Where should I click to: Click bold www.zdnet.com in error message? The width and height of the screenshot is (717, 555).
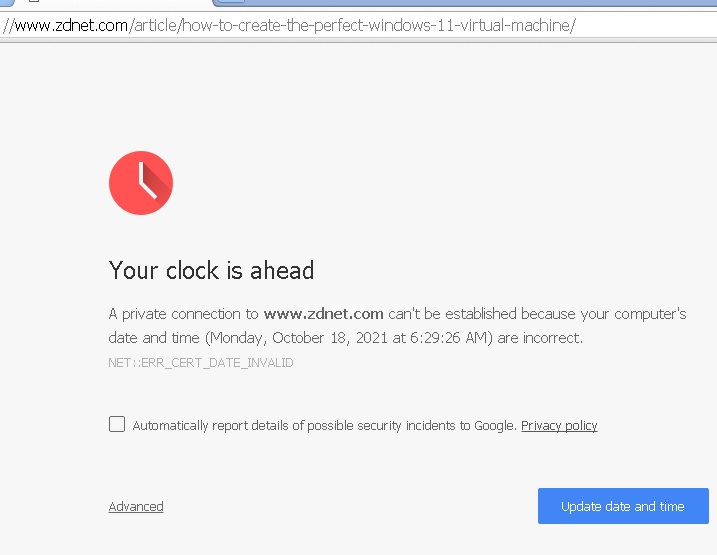323,314
